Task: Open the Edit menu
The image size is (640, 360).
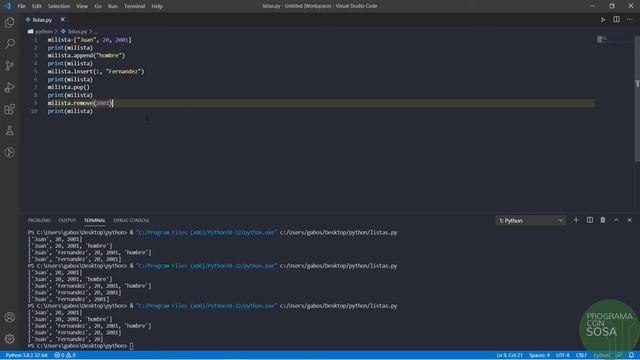Action: [x=37, y=6]
